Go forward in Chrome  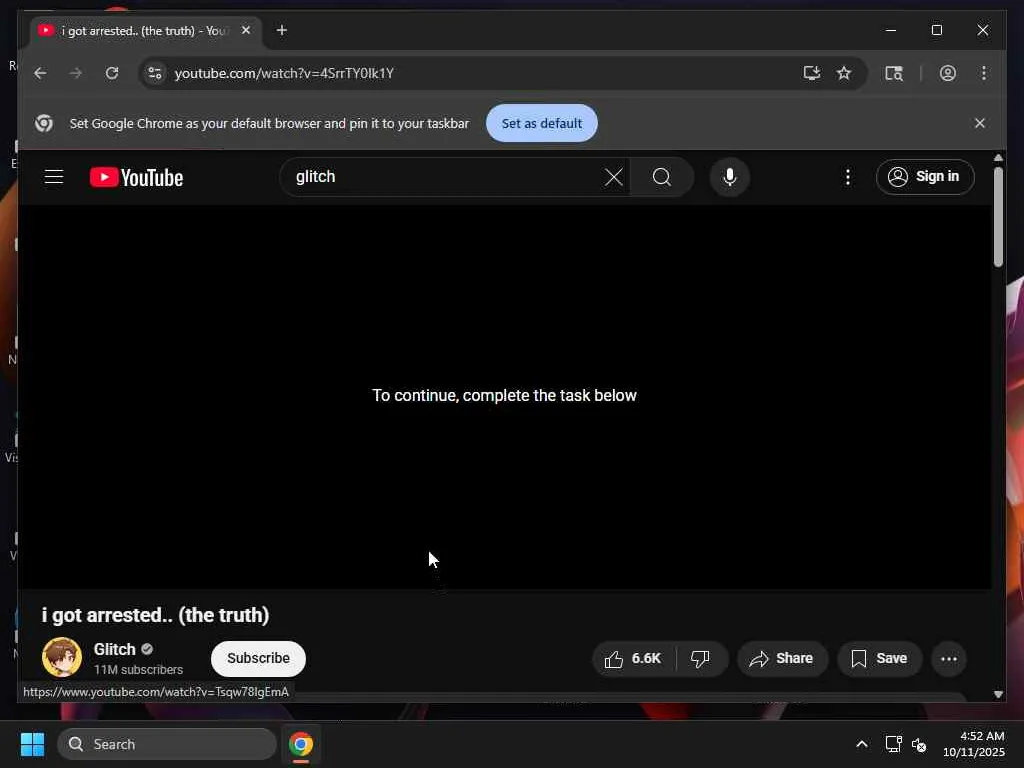pos(76,73)
